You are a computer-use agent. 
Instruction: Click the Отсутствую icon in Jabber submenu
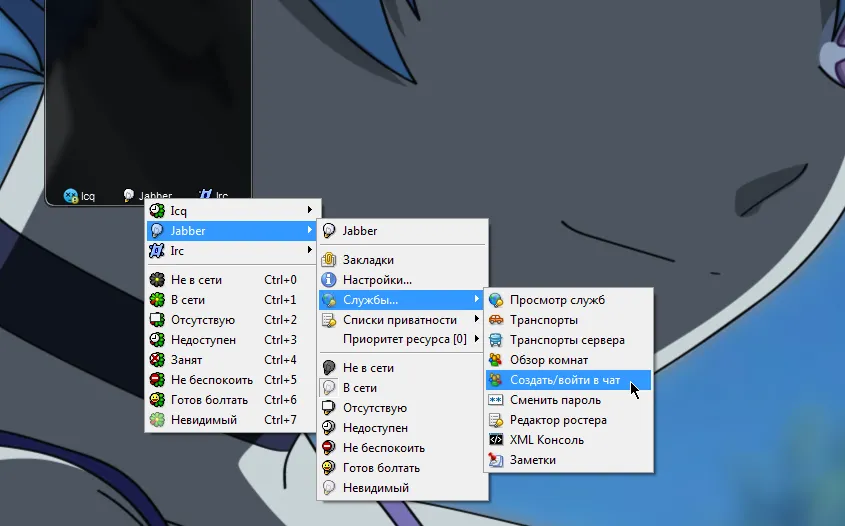pyautogui.click(x=329, y=408)
